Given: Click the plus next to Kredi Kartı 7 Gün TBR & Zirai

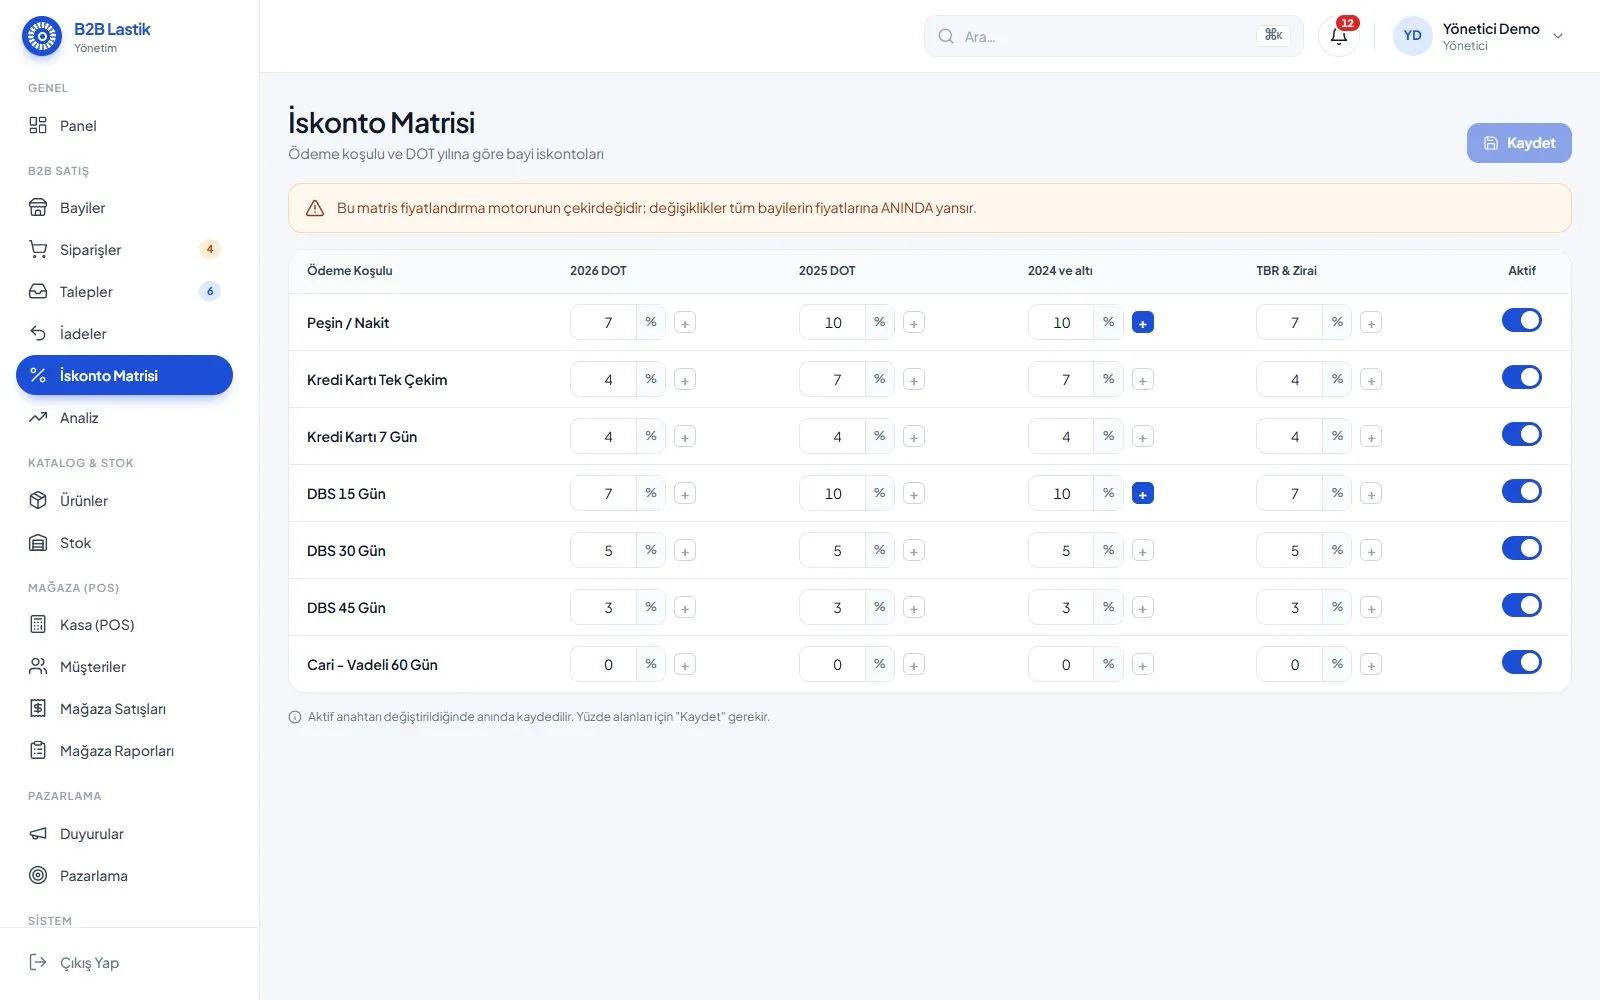Looking at the screenshot, I should (x=1372, y=437).
